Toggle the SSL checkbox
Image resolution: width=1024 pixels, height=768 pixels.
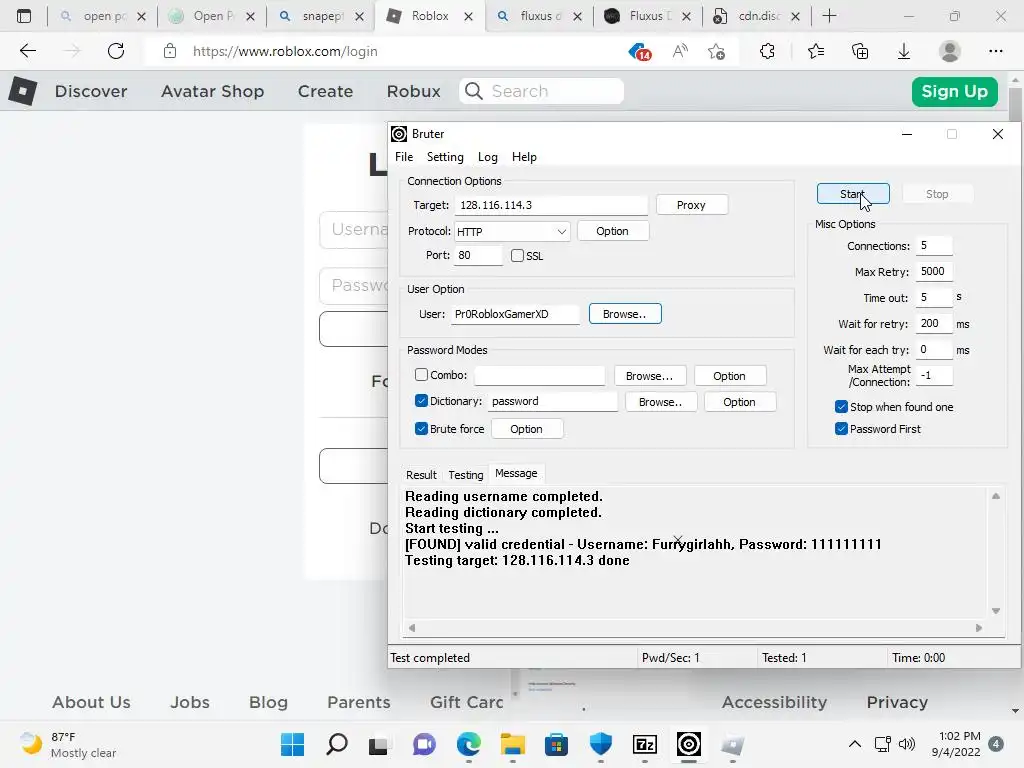[517, 255]
